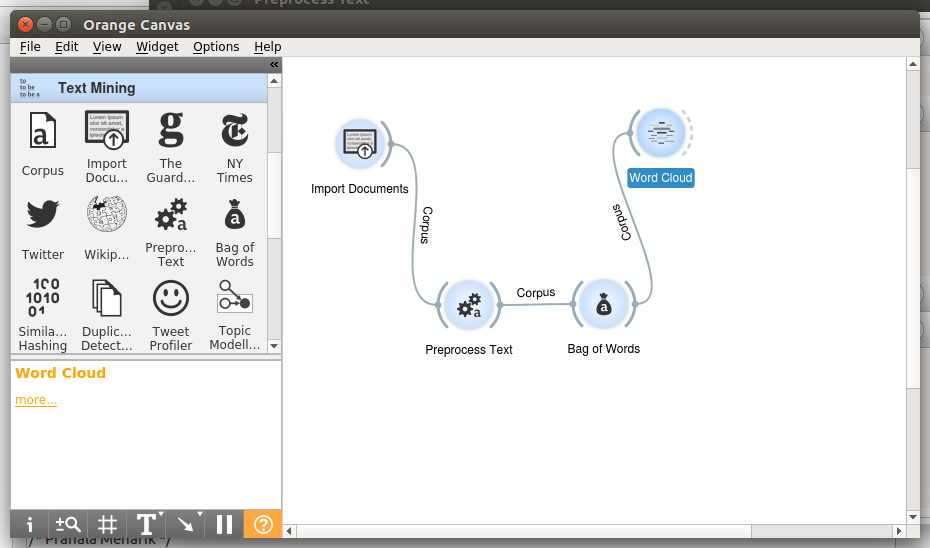Screen dimensions: 930x548
Task: Toggle the help question mark button
Action: 263,524
